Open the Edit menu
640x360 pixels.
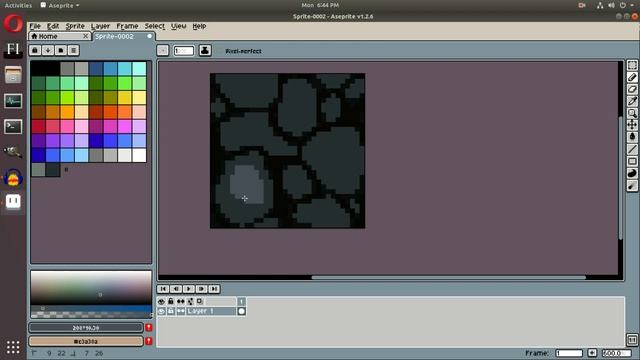click(53, 26)
